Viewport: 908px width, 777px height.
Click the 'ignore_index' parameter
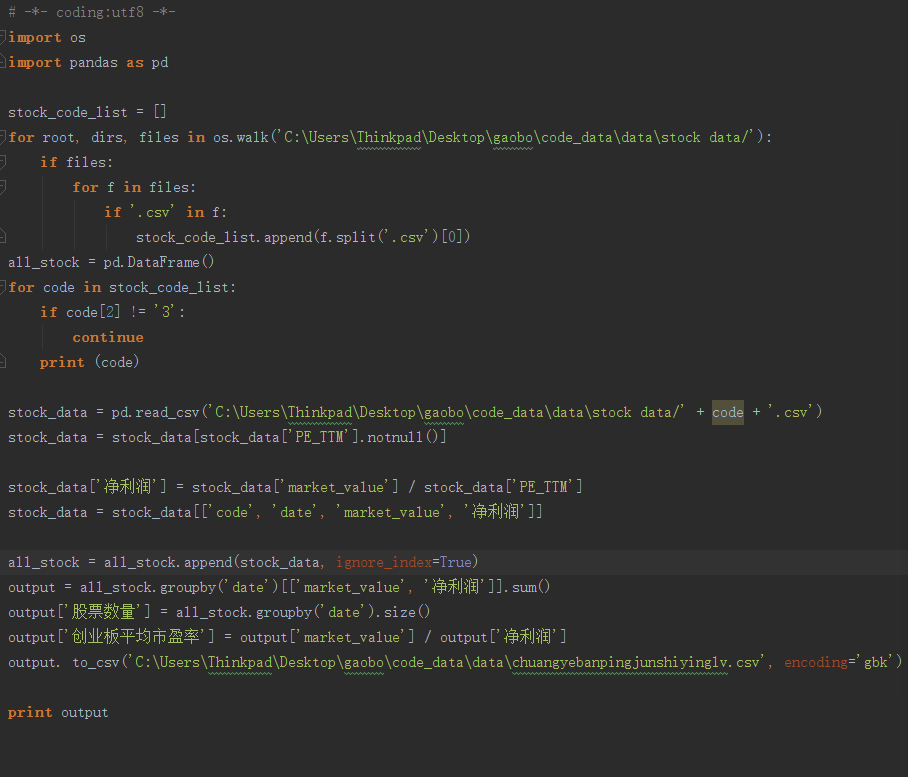(384, 562)
